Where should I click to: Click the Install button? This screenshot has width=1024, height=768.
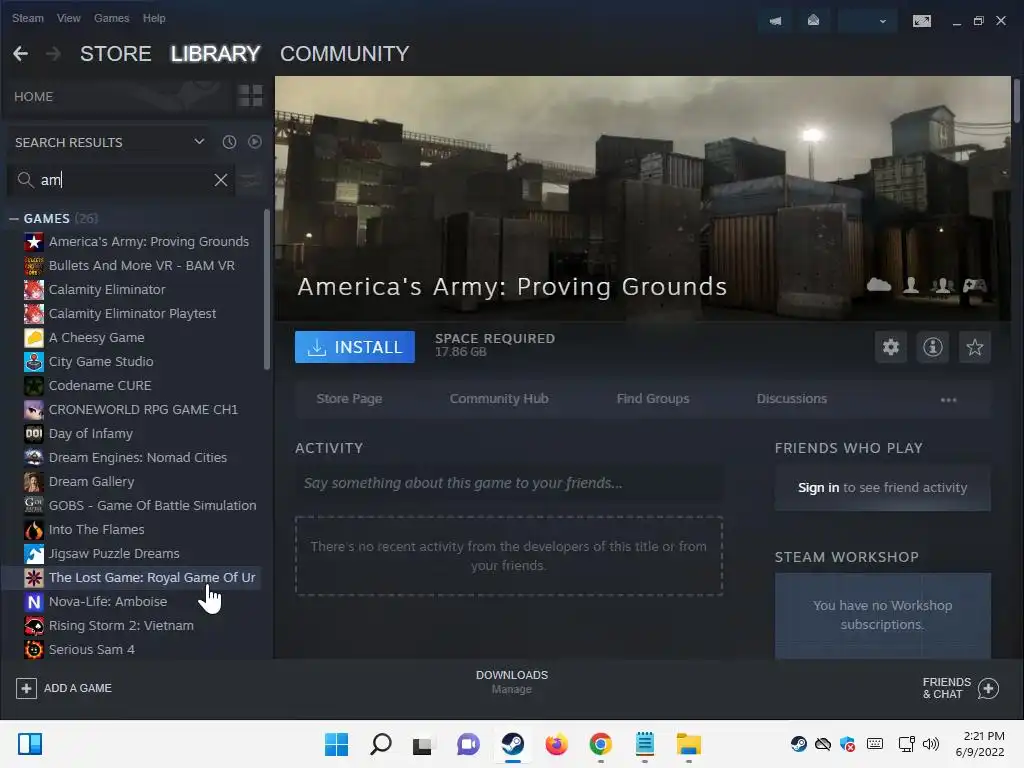[x=355, y=347]
